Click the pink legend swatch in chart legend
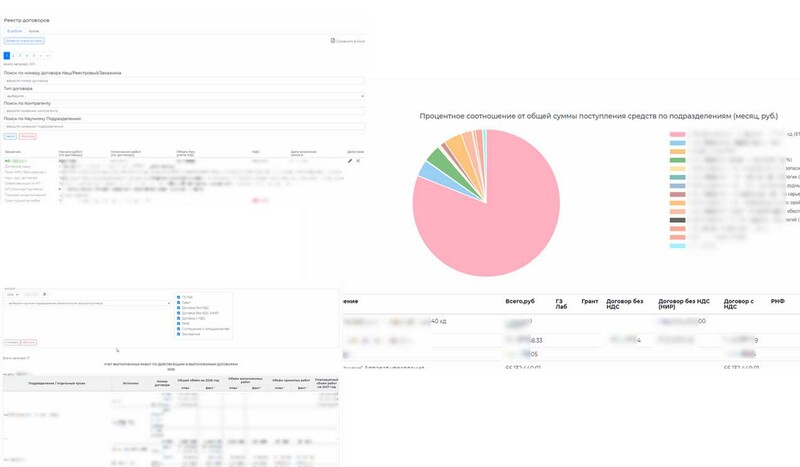 (678, 134)
